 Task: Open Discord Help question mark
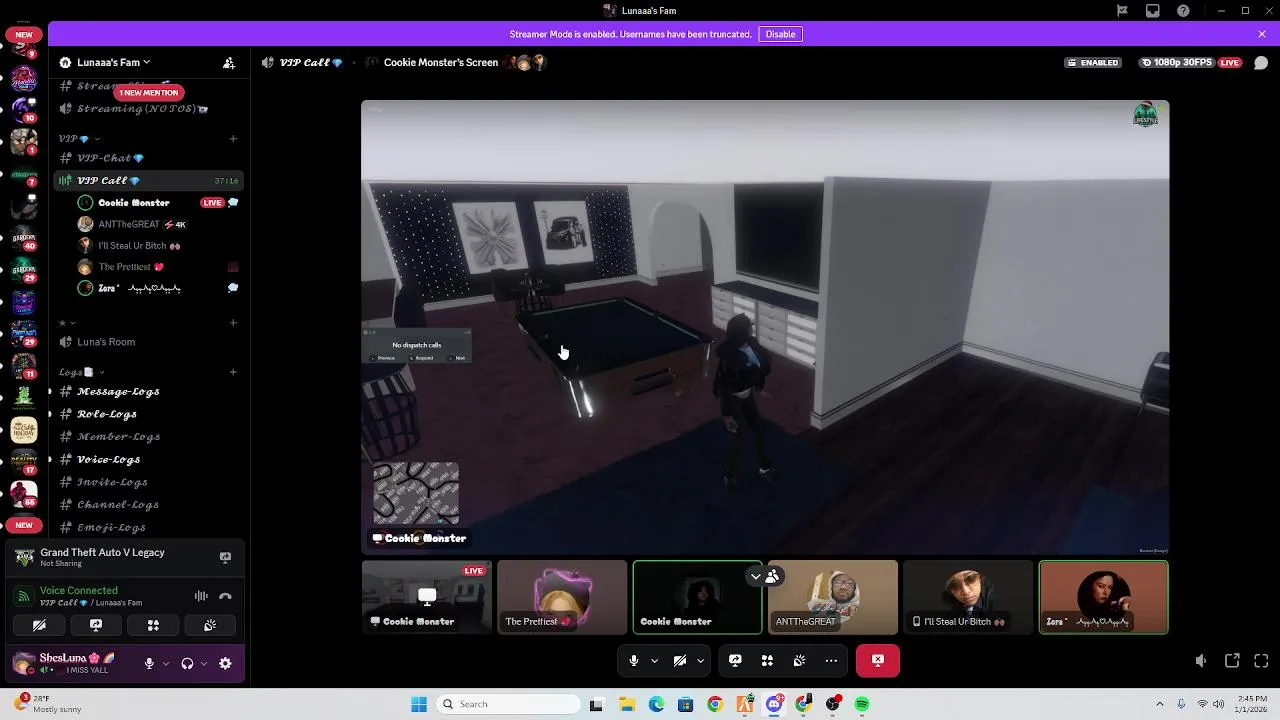[x=1184, y=11]
